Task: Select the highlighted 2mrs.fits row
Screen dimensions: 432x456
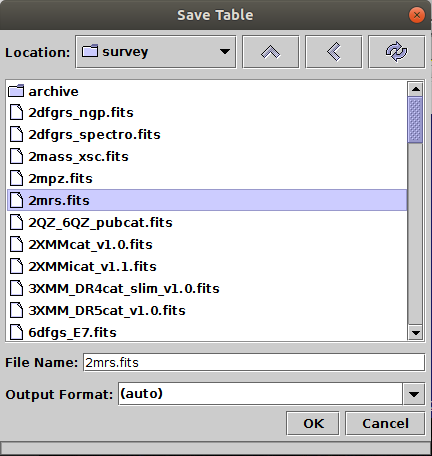Action: pos(207,200)
